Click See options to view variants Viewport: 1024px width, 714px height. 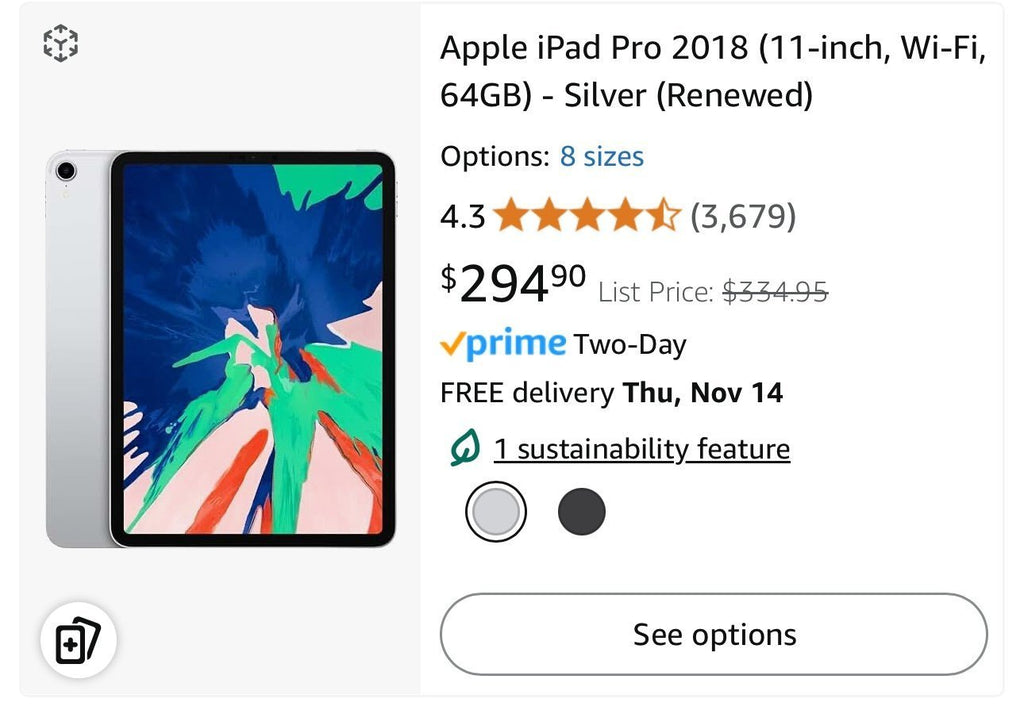(x=712, y=634)
